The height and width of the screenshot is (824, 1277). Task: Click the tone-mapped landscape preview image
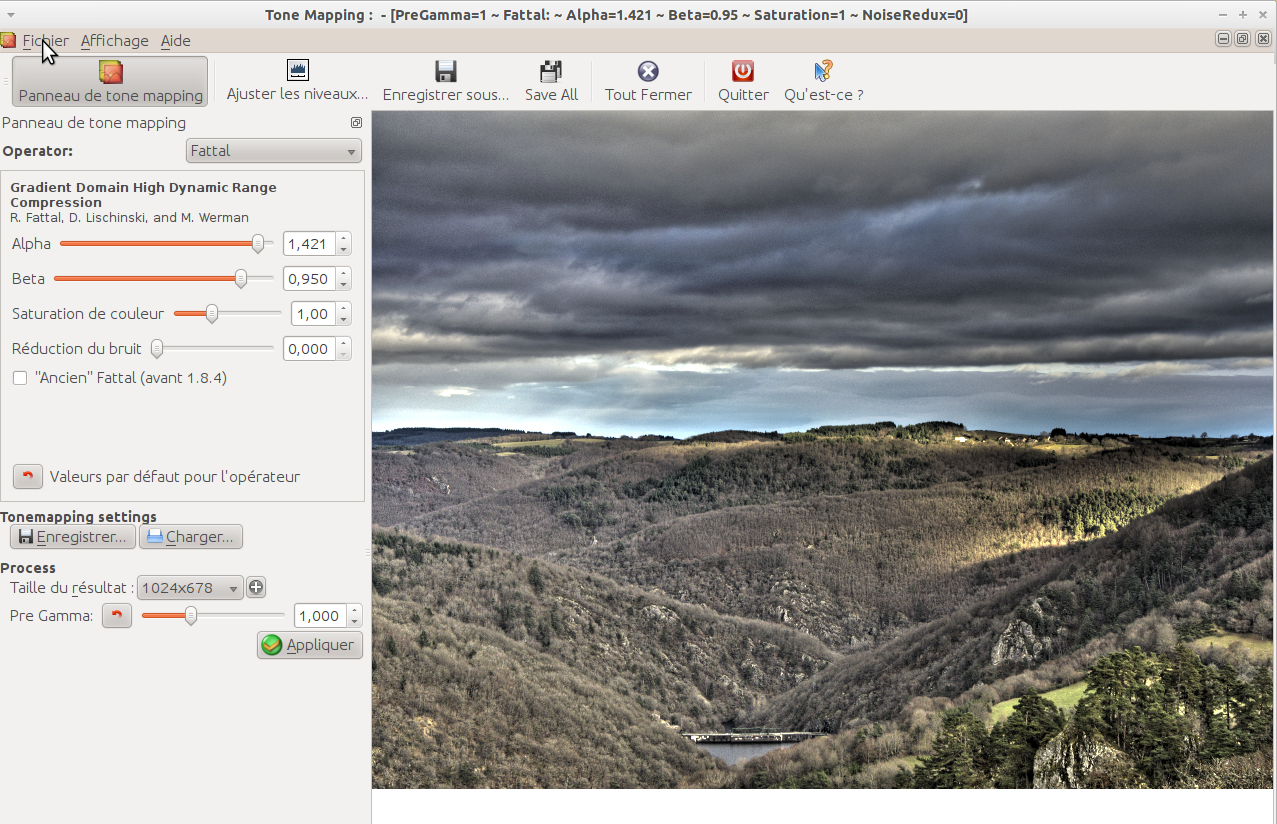click(824, 449)
